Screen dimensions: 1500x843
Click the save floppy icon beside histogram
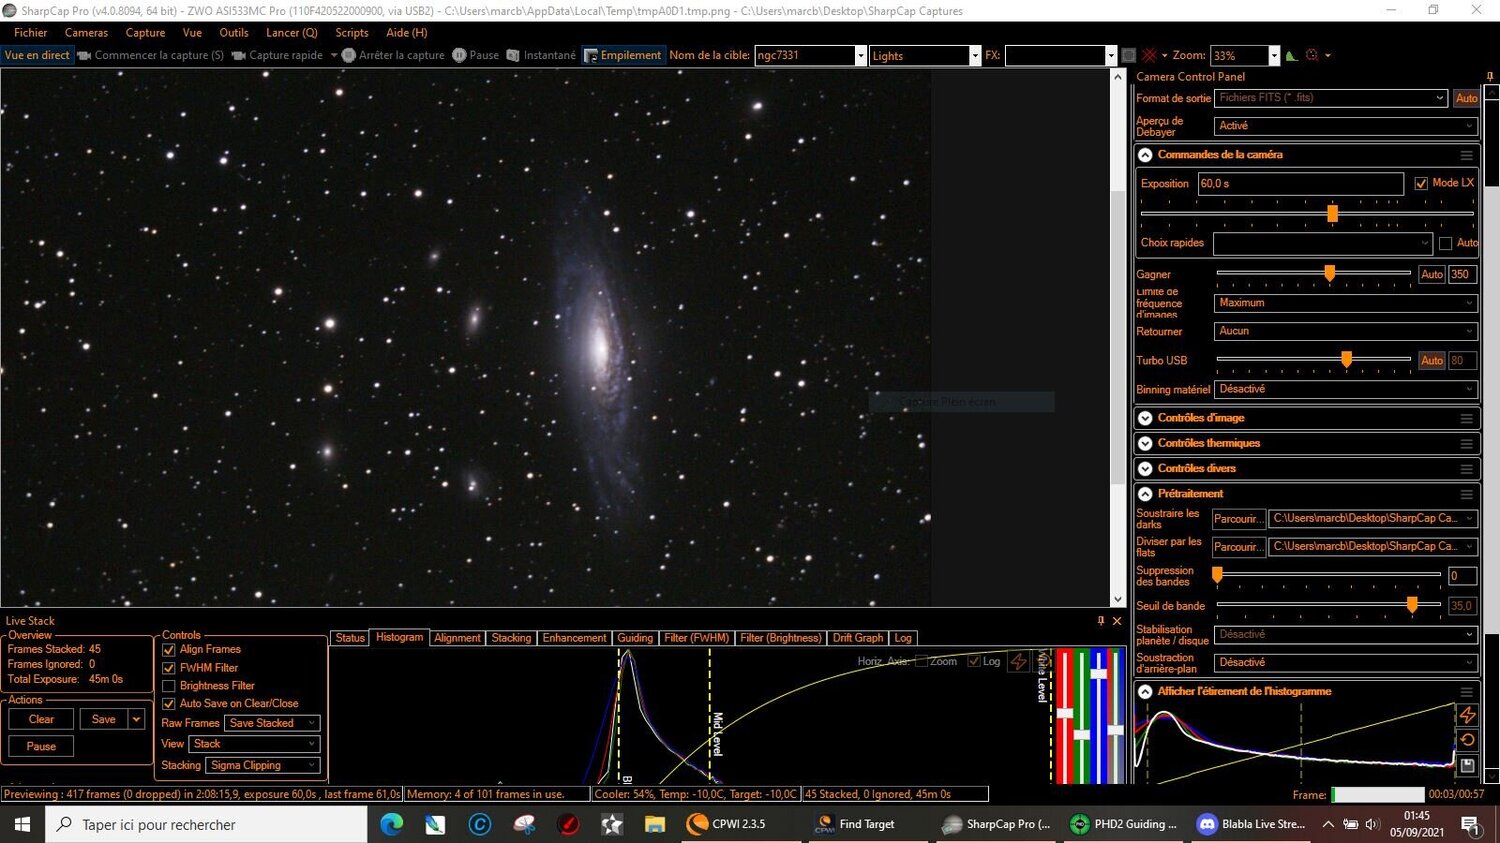[x=1467, y=766]
